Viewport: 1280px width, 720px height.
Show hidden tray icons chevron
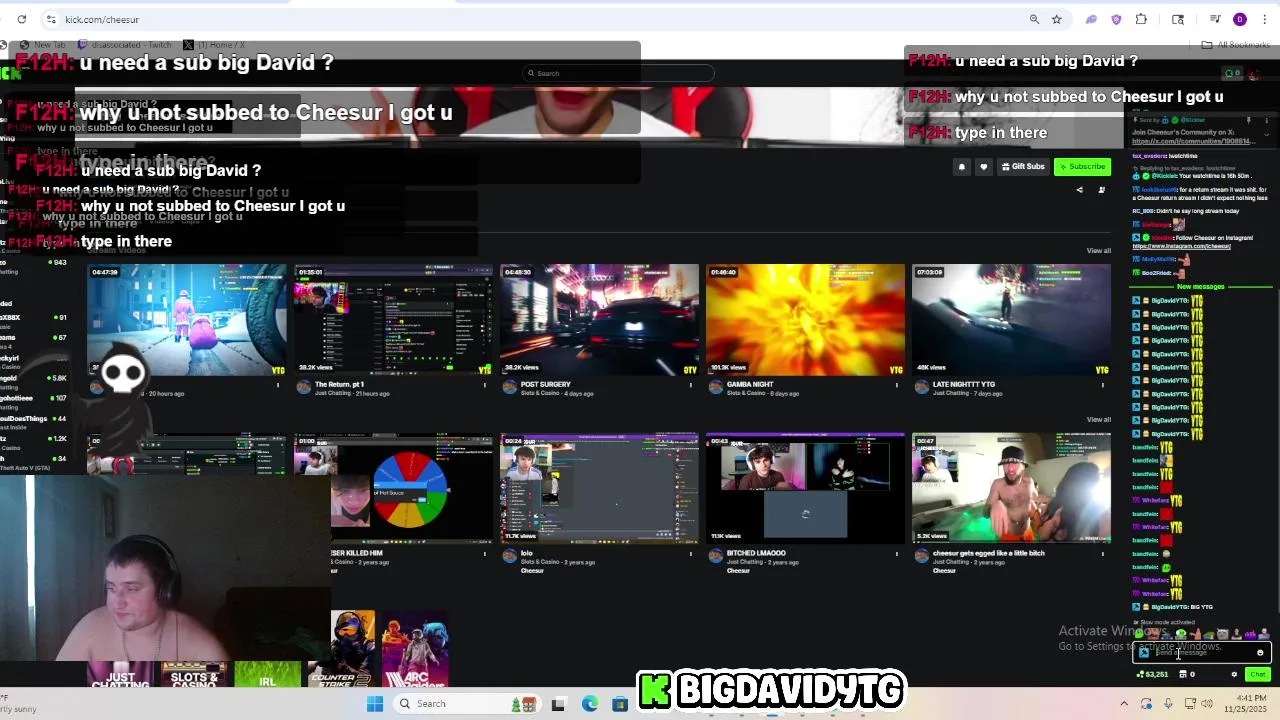click(x=1124, y=704)
